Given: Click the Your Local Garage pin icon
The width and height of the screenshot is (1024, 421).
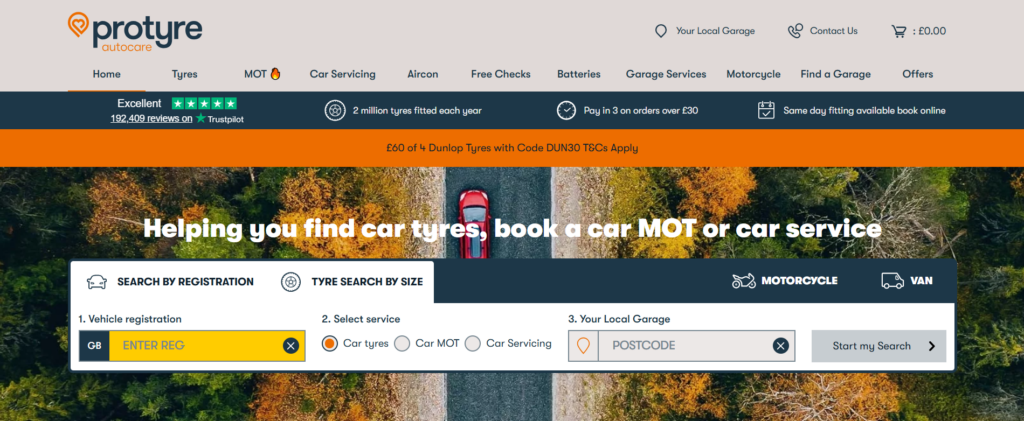Looking at the screenshot, I should pos(661,31).
